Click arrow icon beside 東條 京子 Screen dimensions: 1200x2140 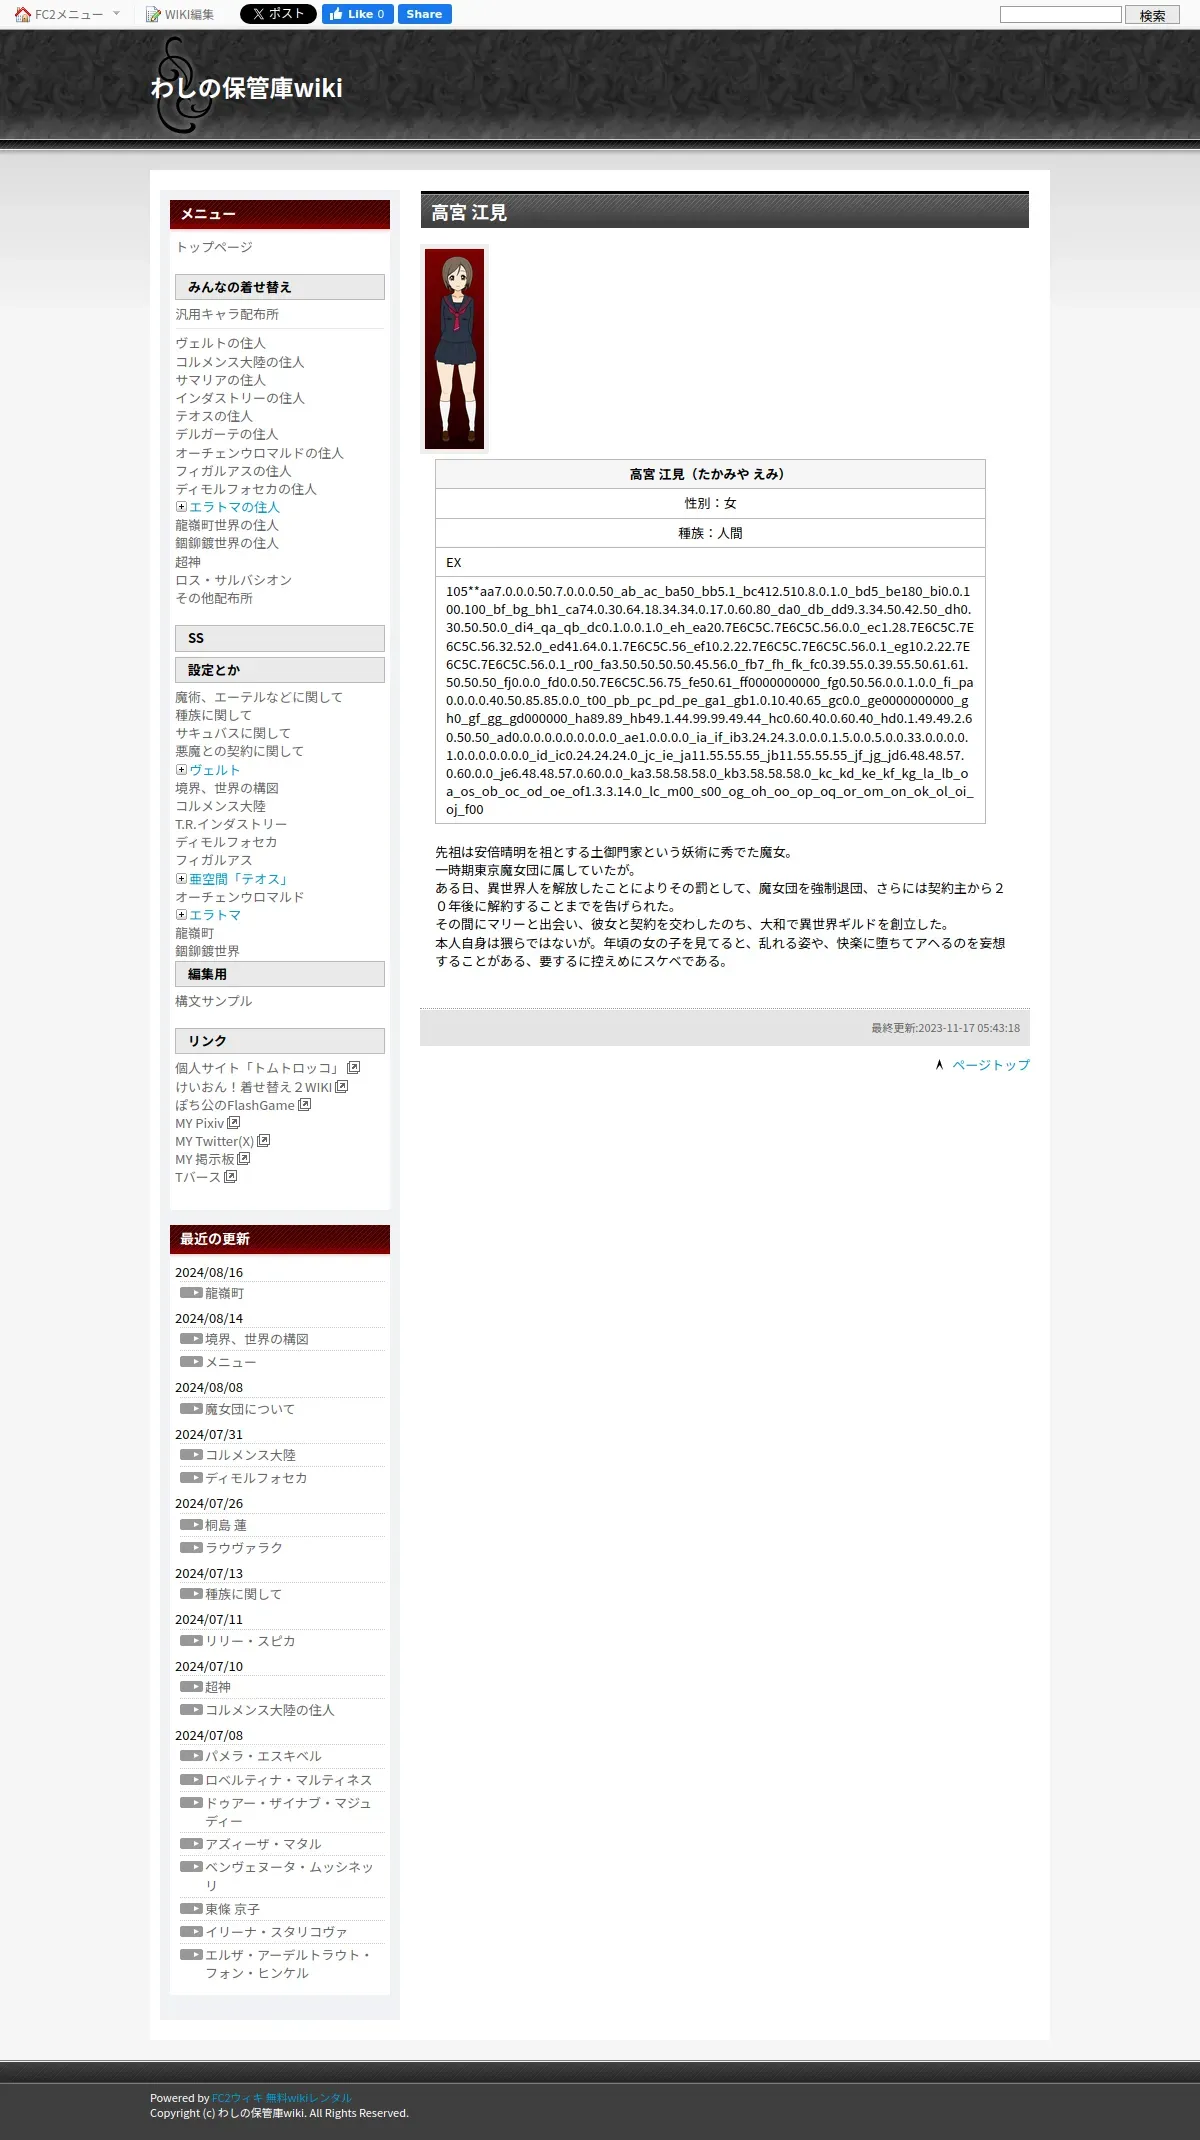coord(191,1909)
